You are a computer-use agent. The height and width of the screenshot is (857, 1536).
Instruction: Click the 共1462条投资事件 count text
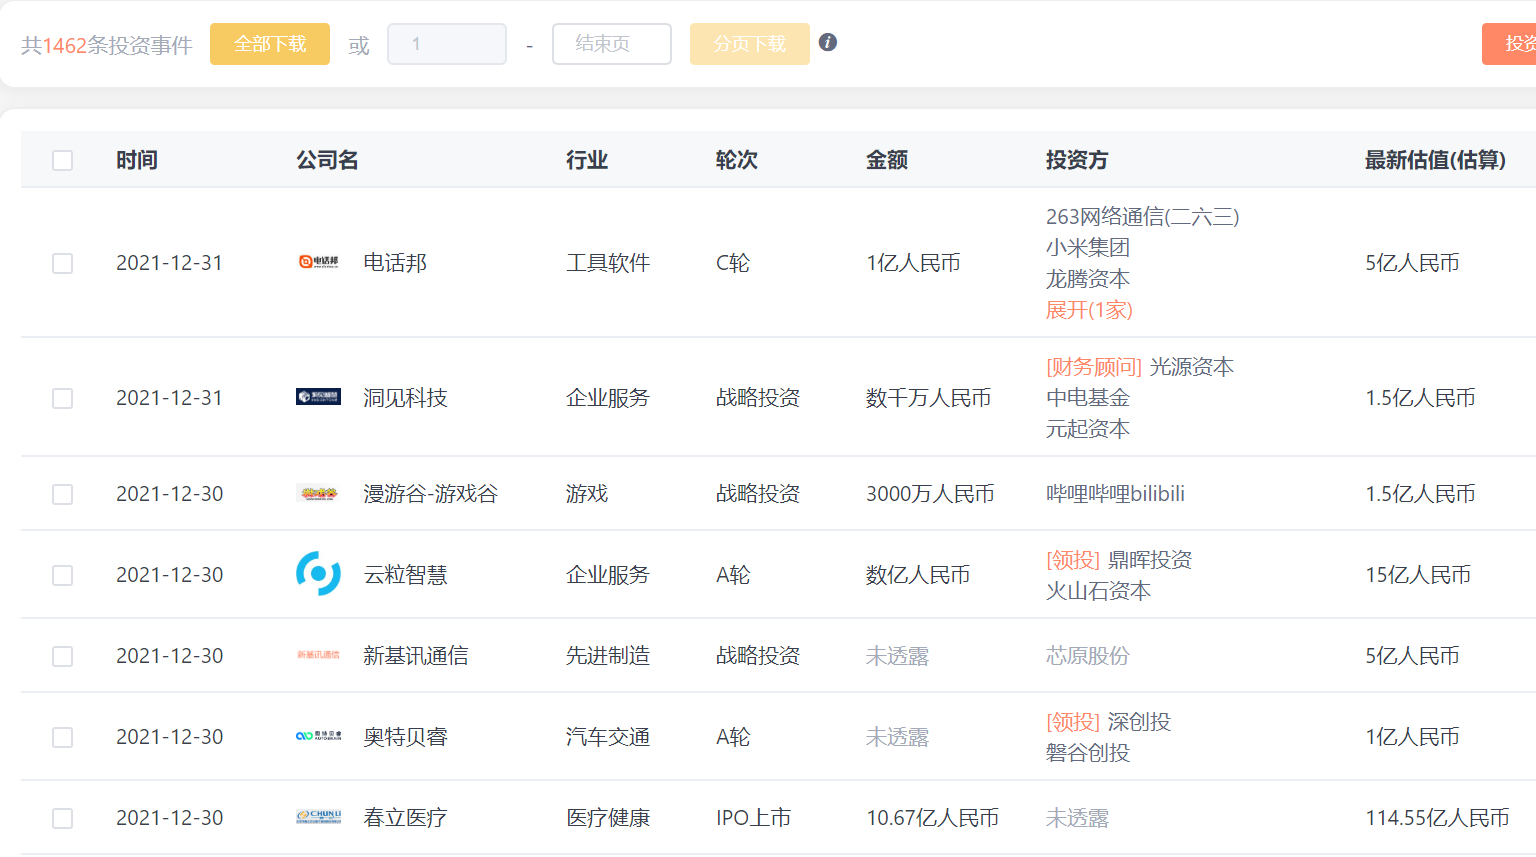(x=107, y=45)
